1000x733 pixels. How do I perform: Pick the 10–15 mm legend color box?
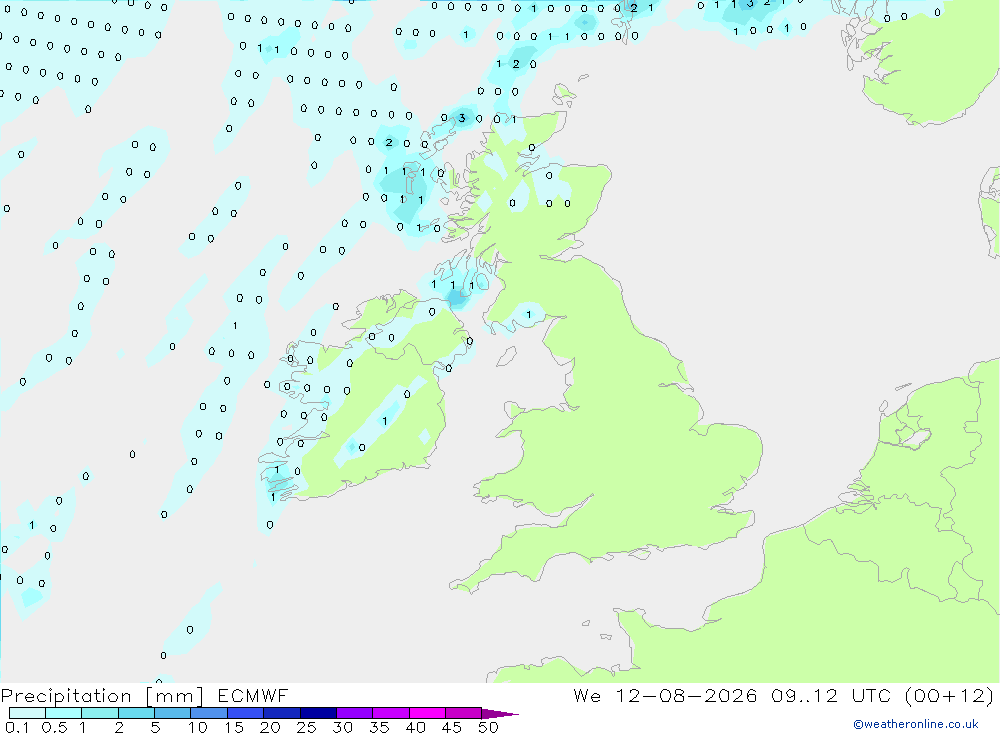pyautogui.click(x=209, y=713)
